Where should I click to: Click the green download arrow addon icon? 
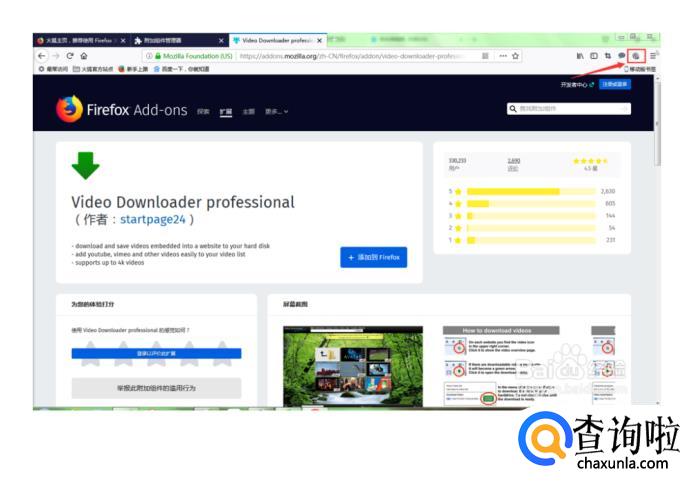tap(85, 166)
